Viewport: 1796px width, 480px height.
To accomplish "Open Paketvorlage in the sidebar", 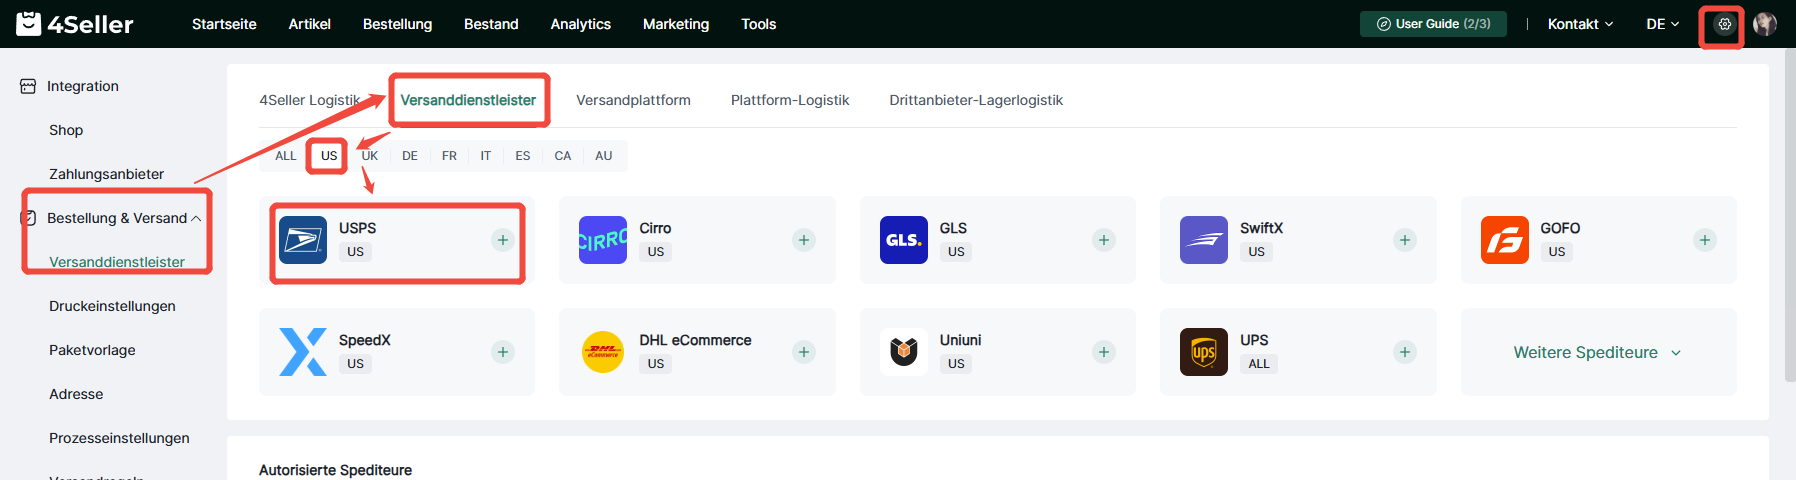I will [92, 350].
